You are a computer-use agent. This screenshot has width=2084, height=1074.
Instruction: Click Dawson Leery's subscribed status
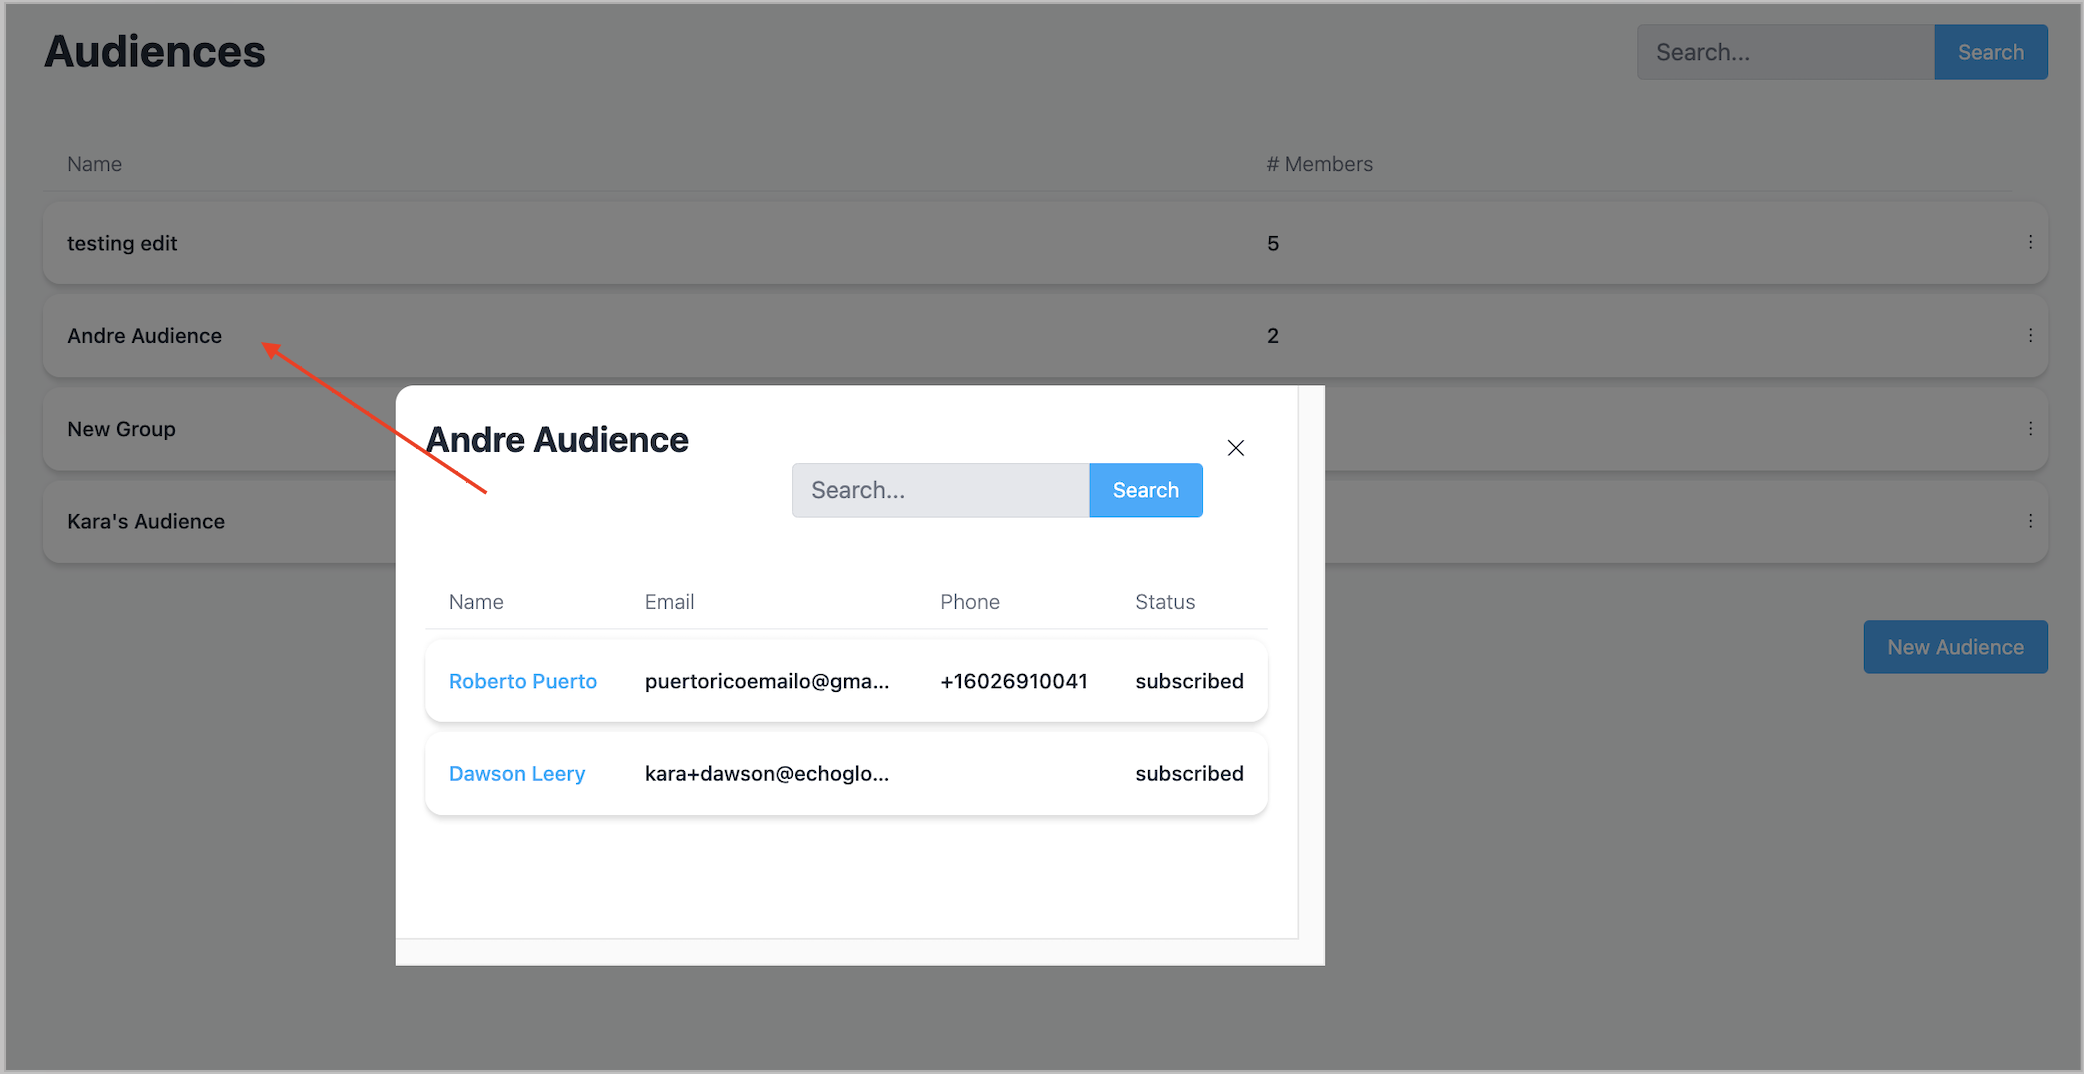tap(1189, 774)
